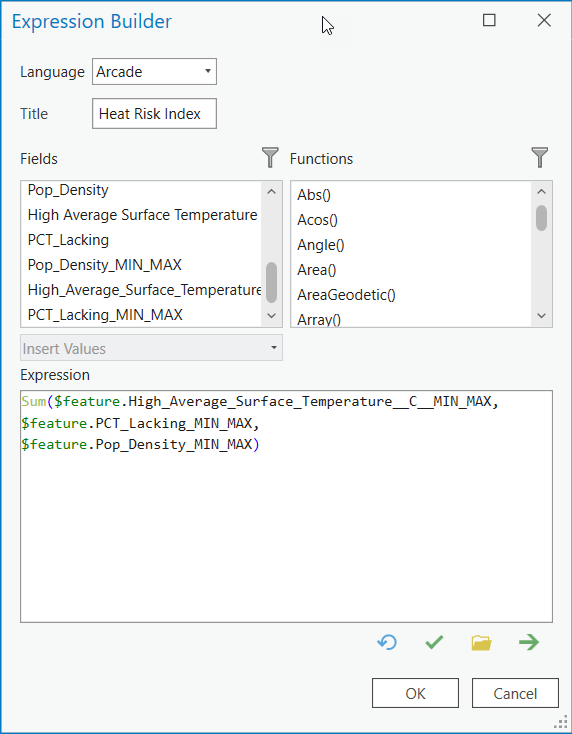The width and height of the screenshot is (572, 734).
Task: Close the Expression Builder window
Action: 544,20
